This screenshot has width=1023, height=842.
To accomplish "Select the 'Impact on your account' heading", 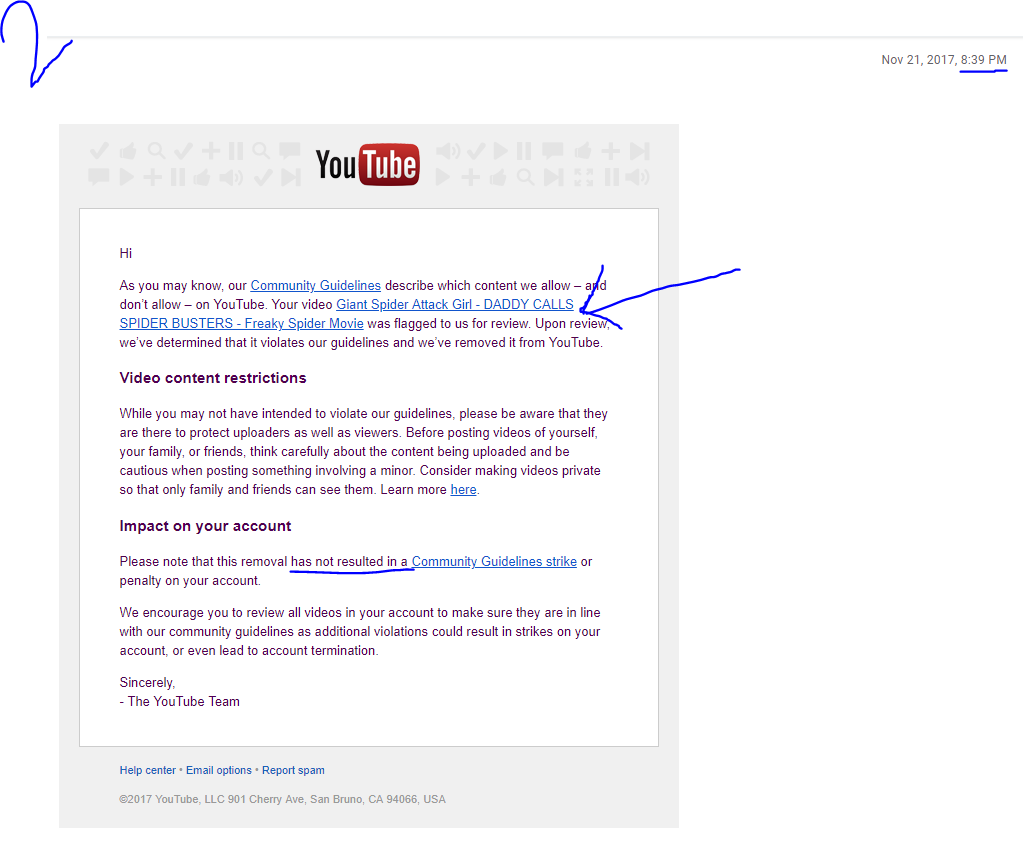I will (x=205, y=526).
